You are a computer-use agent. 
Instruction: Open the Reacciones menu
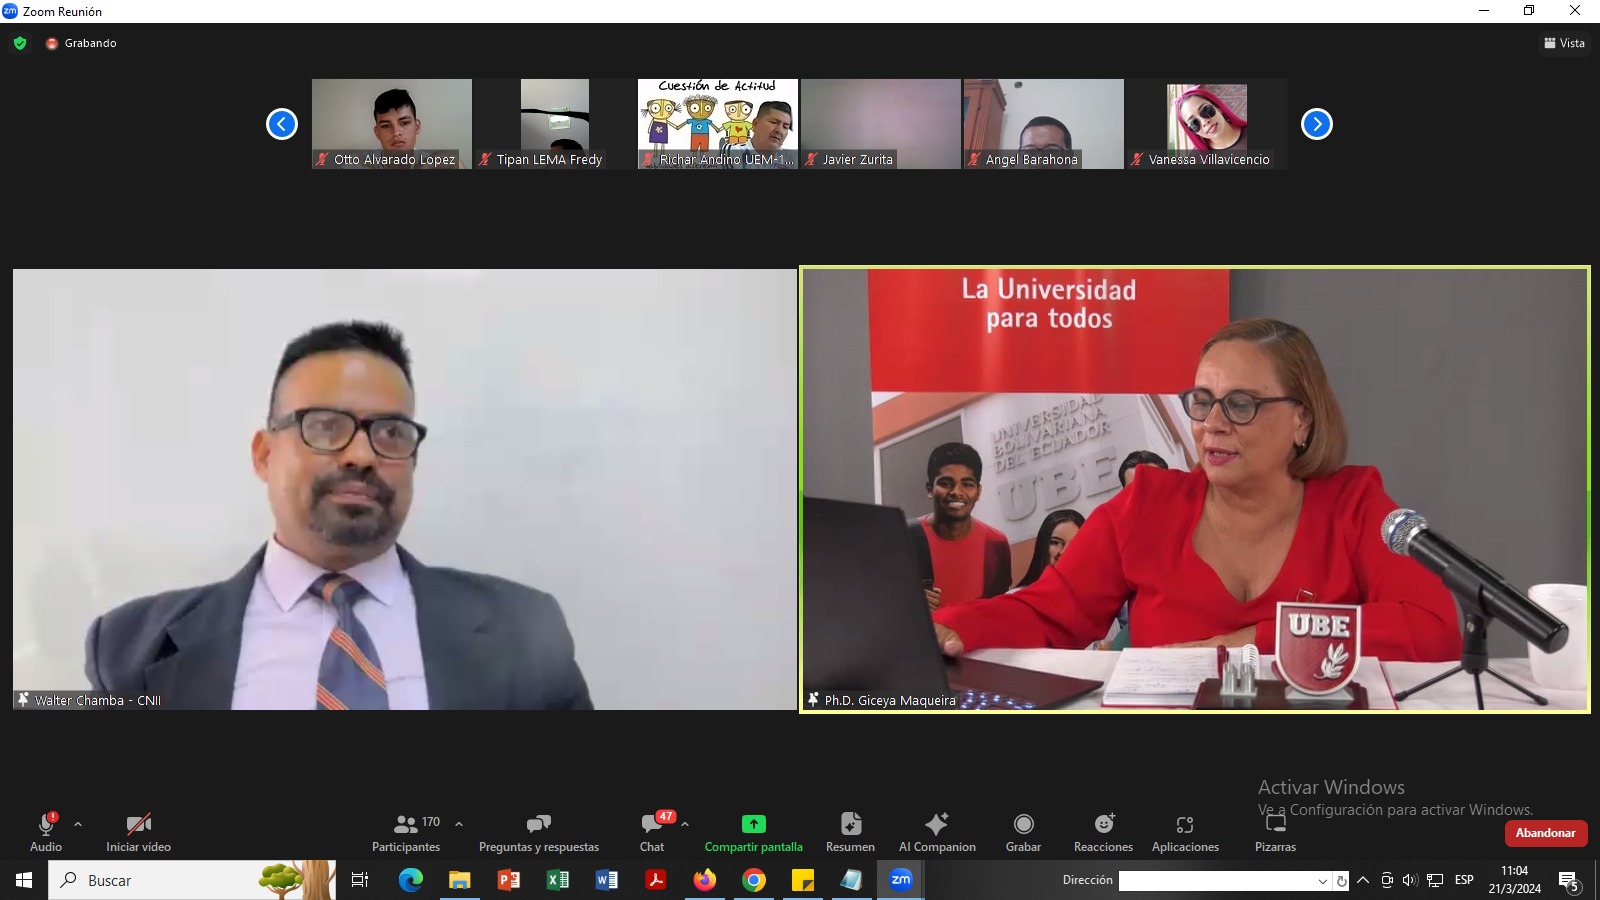[1103, 832]
